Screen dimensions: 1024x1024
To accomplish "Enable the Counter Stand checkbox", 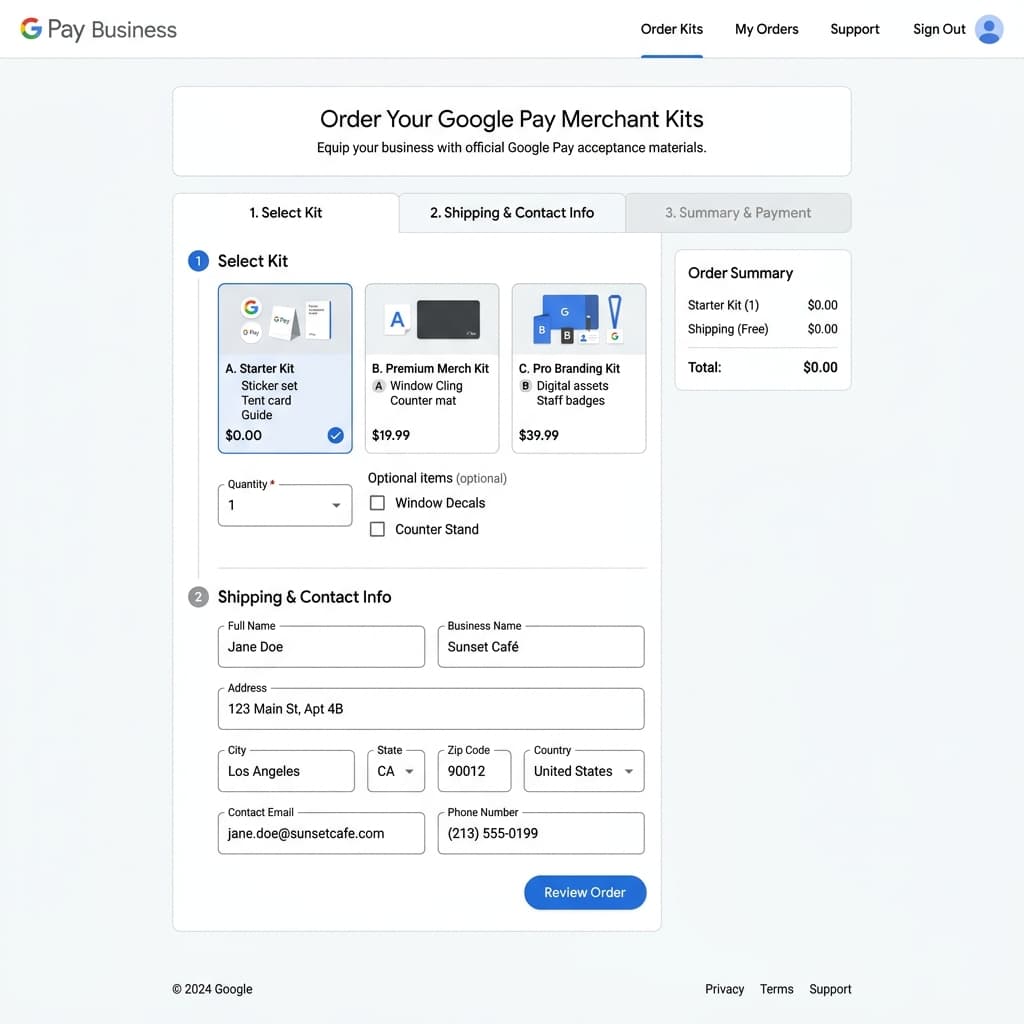I will 377,529.
